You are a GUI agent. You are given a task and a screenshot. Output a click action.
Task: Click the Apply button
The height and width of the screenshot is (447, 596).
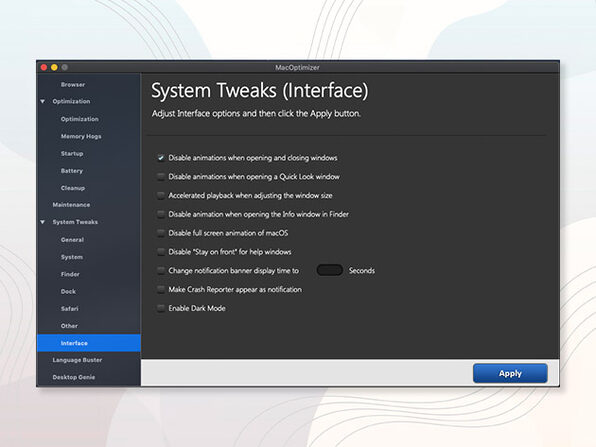[510, 373]
